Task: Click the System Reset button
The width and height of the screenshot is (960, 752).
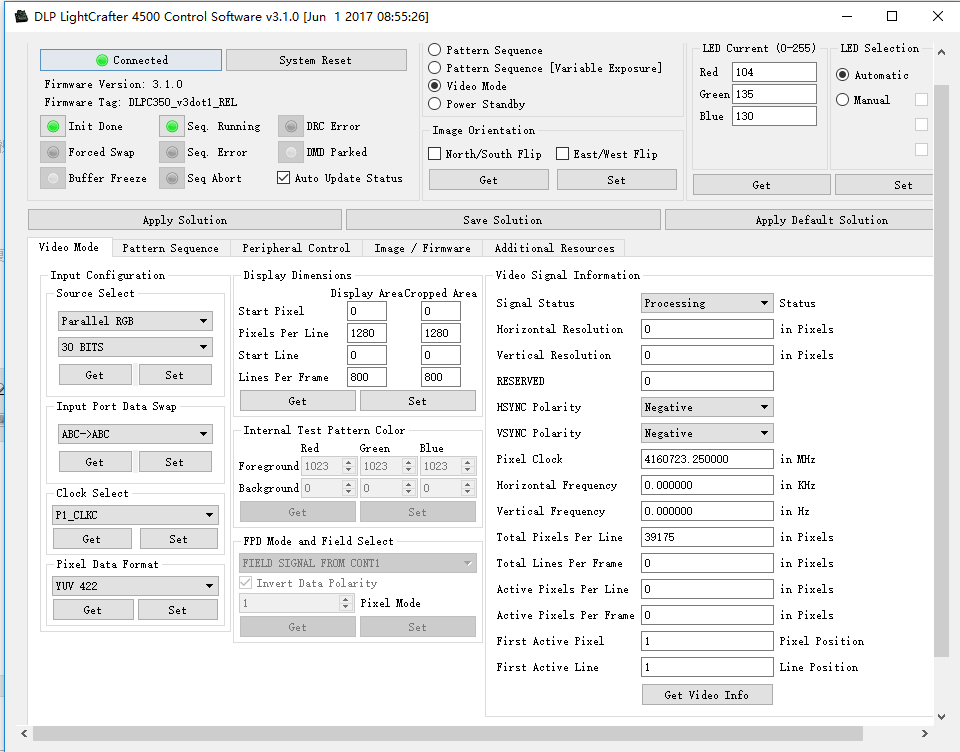Action: [x=315, y=60]
